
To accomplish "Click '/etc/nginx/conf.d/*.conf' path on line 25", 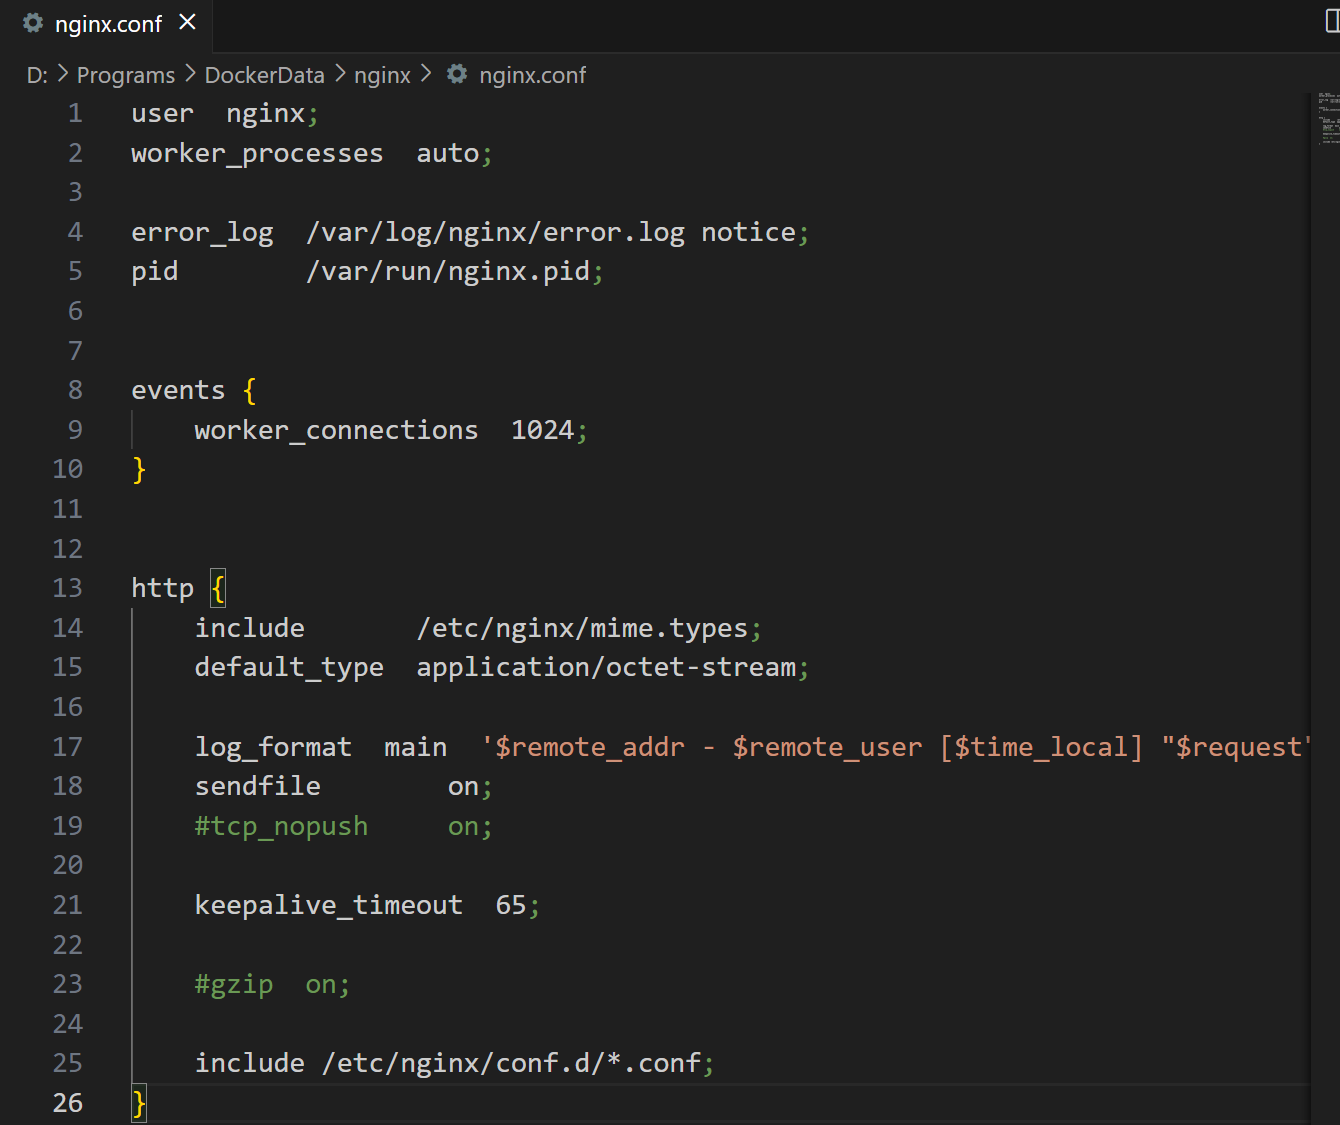I will pos(511,1064).
